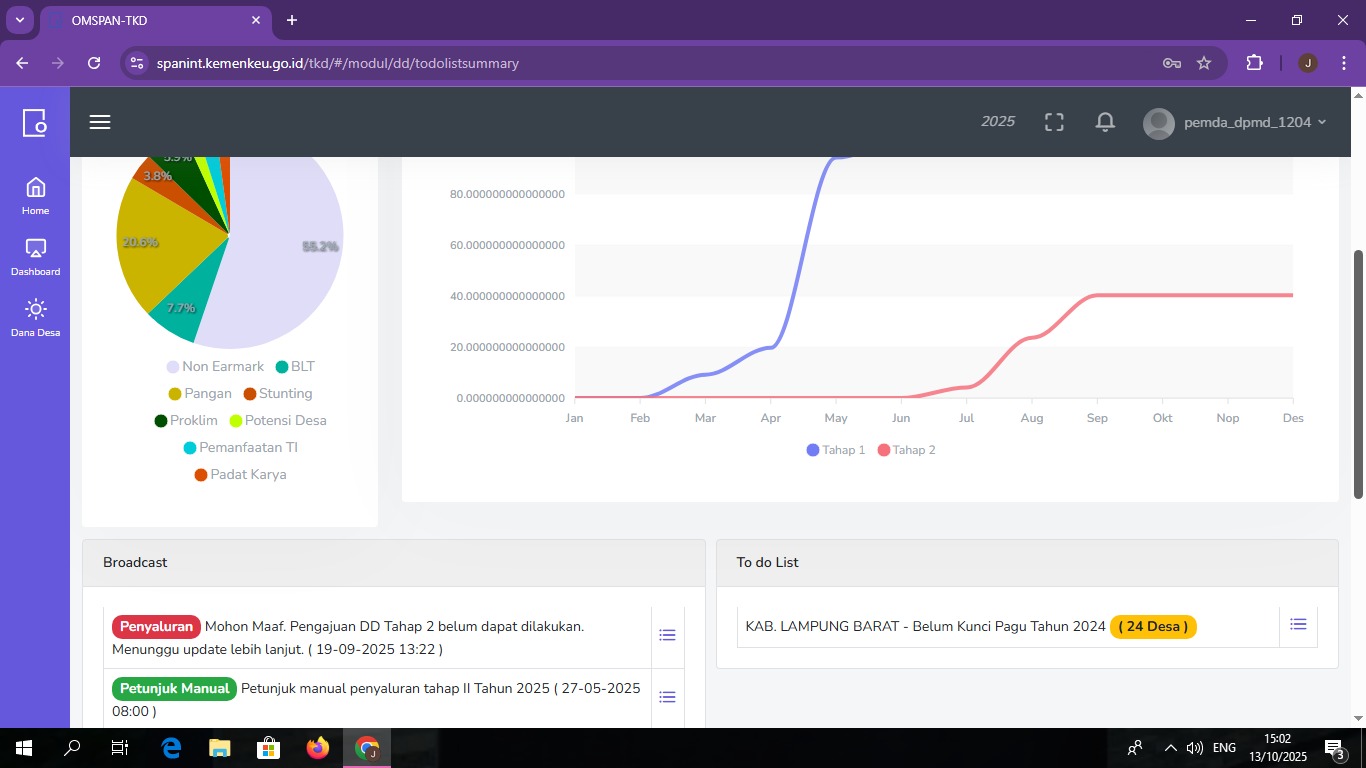This screenshot has width=1366, height=768.
Task: Open a new browser tab
Action: tap(292, 20)
